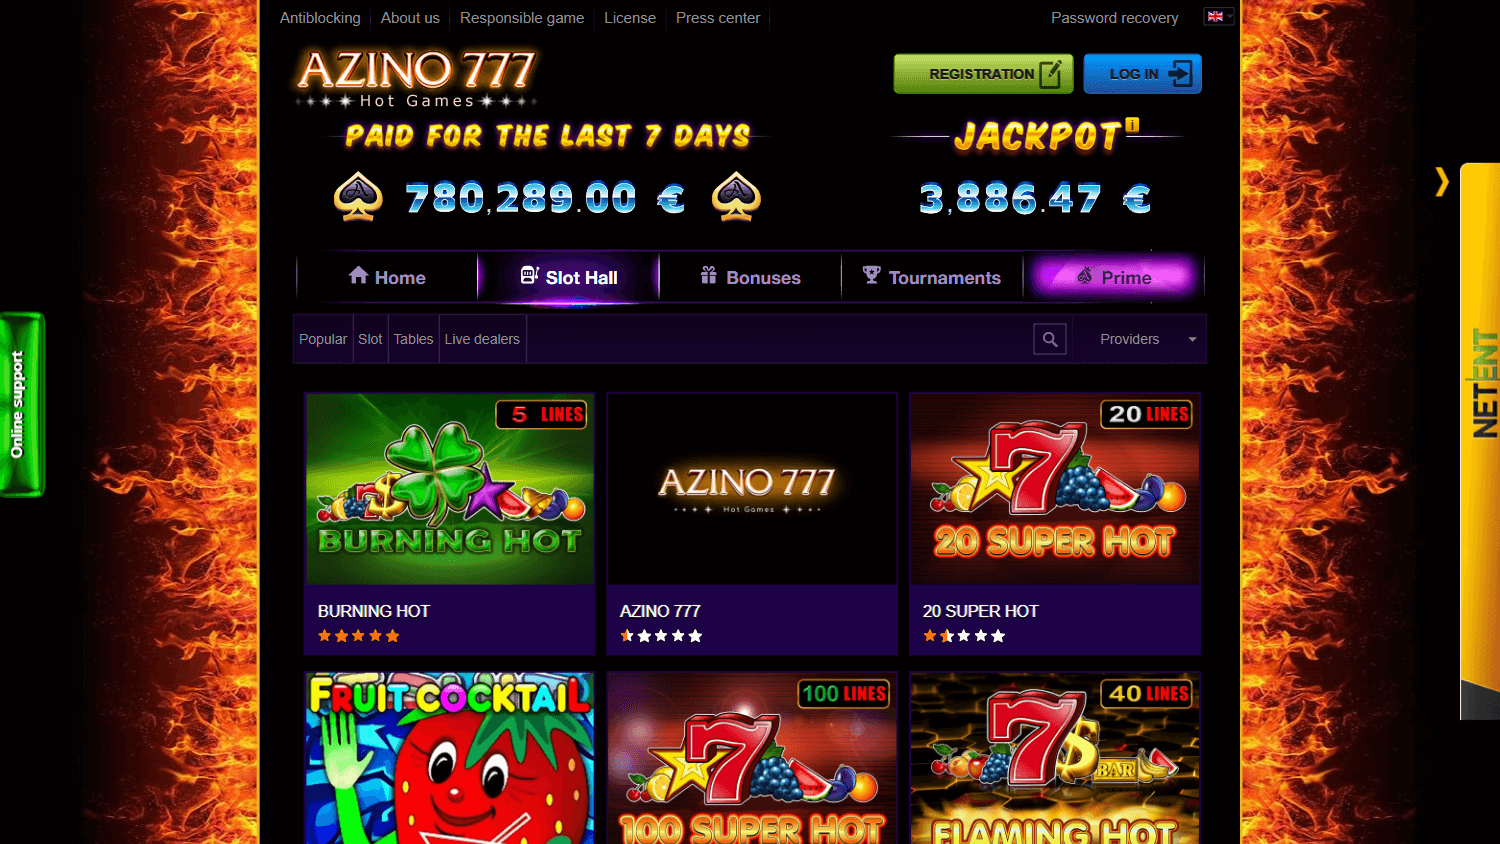
Task: Open the Home tab
Action: click(387, 277)
